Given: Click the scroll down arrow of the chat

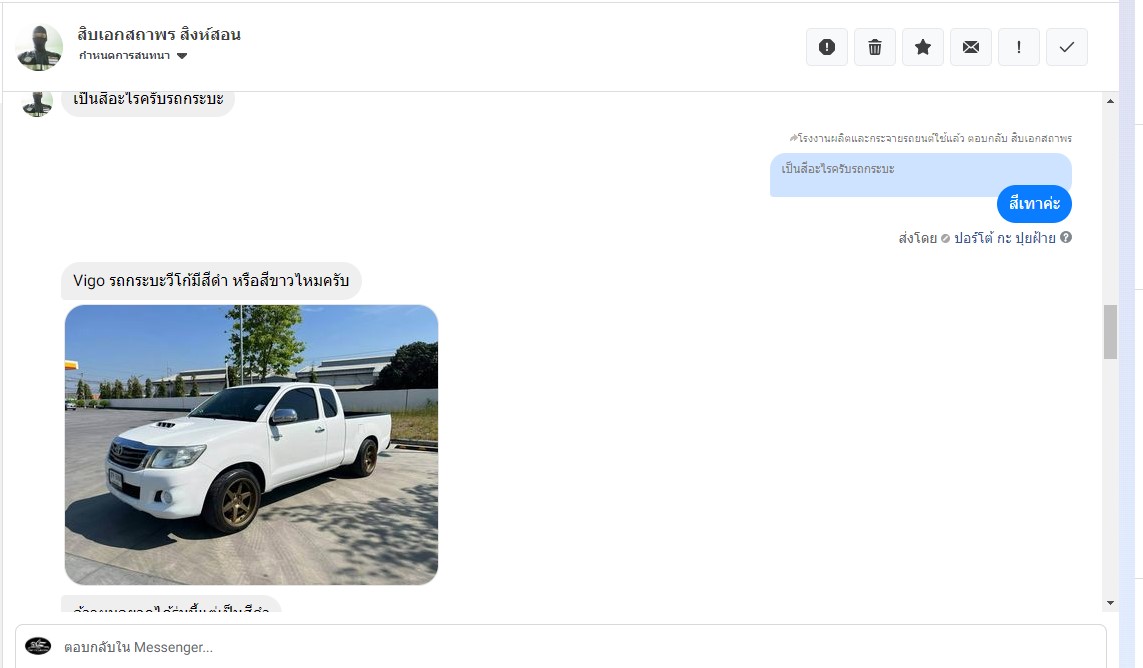Looking at the screenshot, I should coord(1110,603).
